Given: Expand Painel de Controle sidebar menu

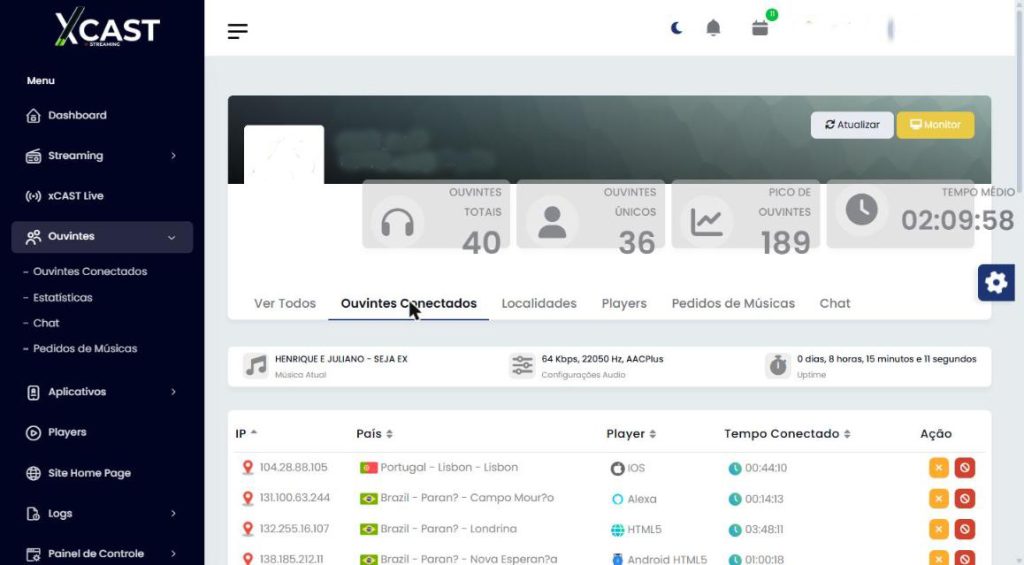Looking at the screenshot, I should click(101, 554).
